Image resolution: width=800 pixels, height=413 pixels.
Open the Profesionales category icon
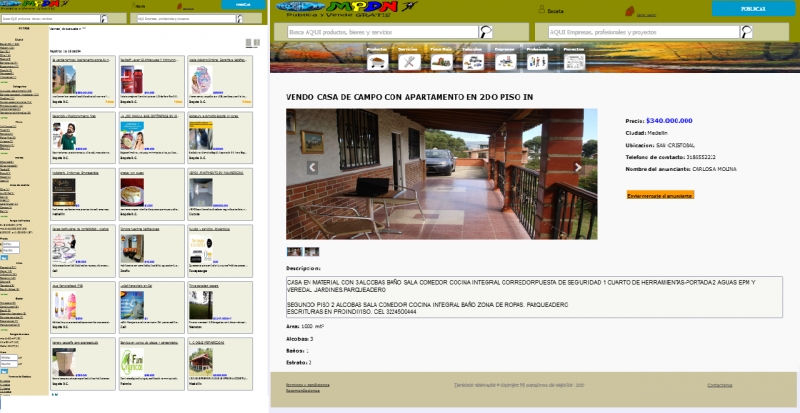537,62
